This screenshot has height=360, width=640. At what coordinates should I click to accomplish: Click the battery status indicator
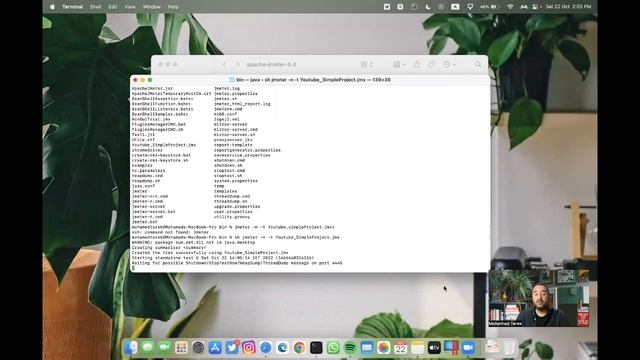click(490, 7)
